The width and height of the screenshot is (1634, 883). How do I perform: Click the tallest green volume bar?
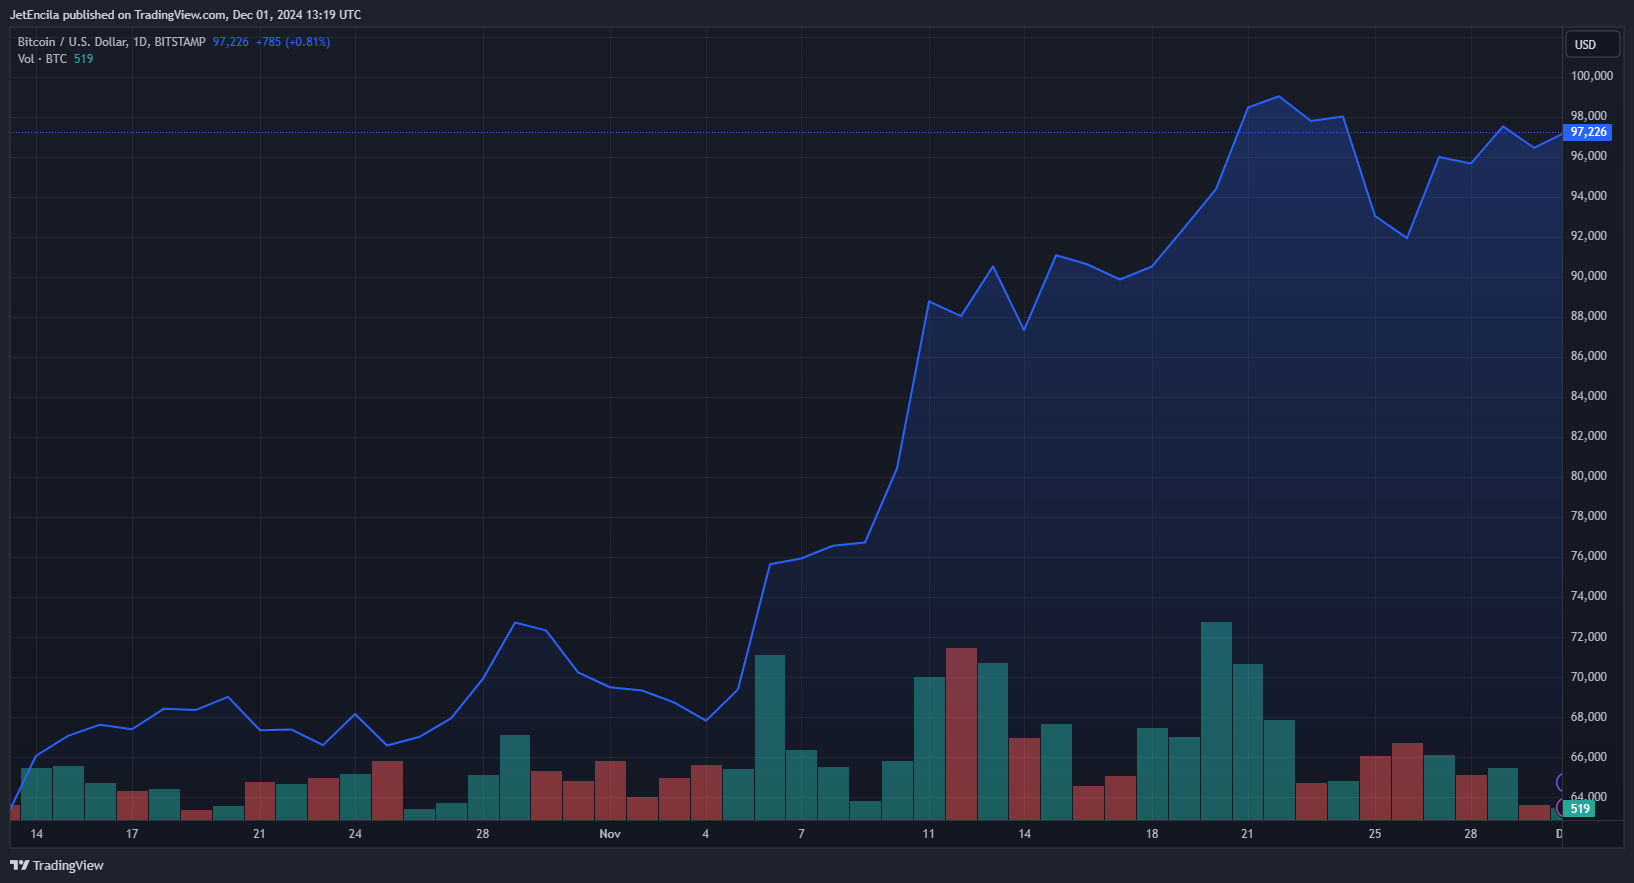coord(1216,720)
